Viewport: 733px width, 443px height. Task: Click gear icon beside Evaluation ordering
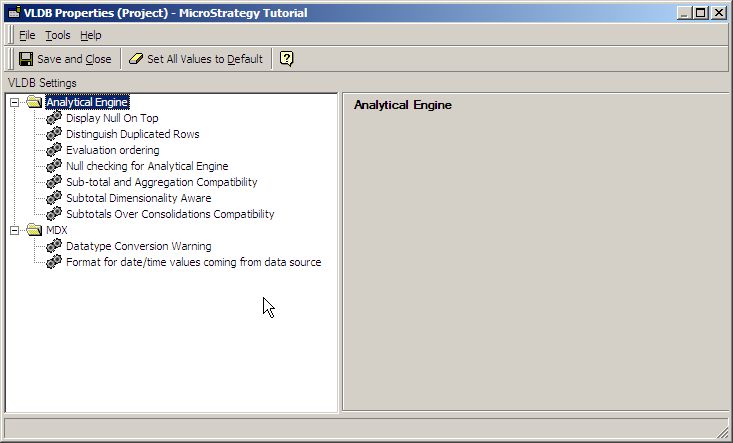pos(54,150)
